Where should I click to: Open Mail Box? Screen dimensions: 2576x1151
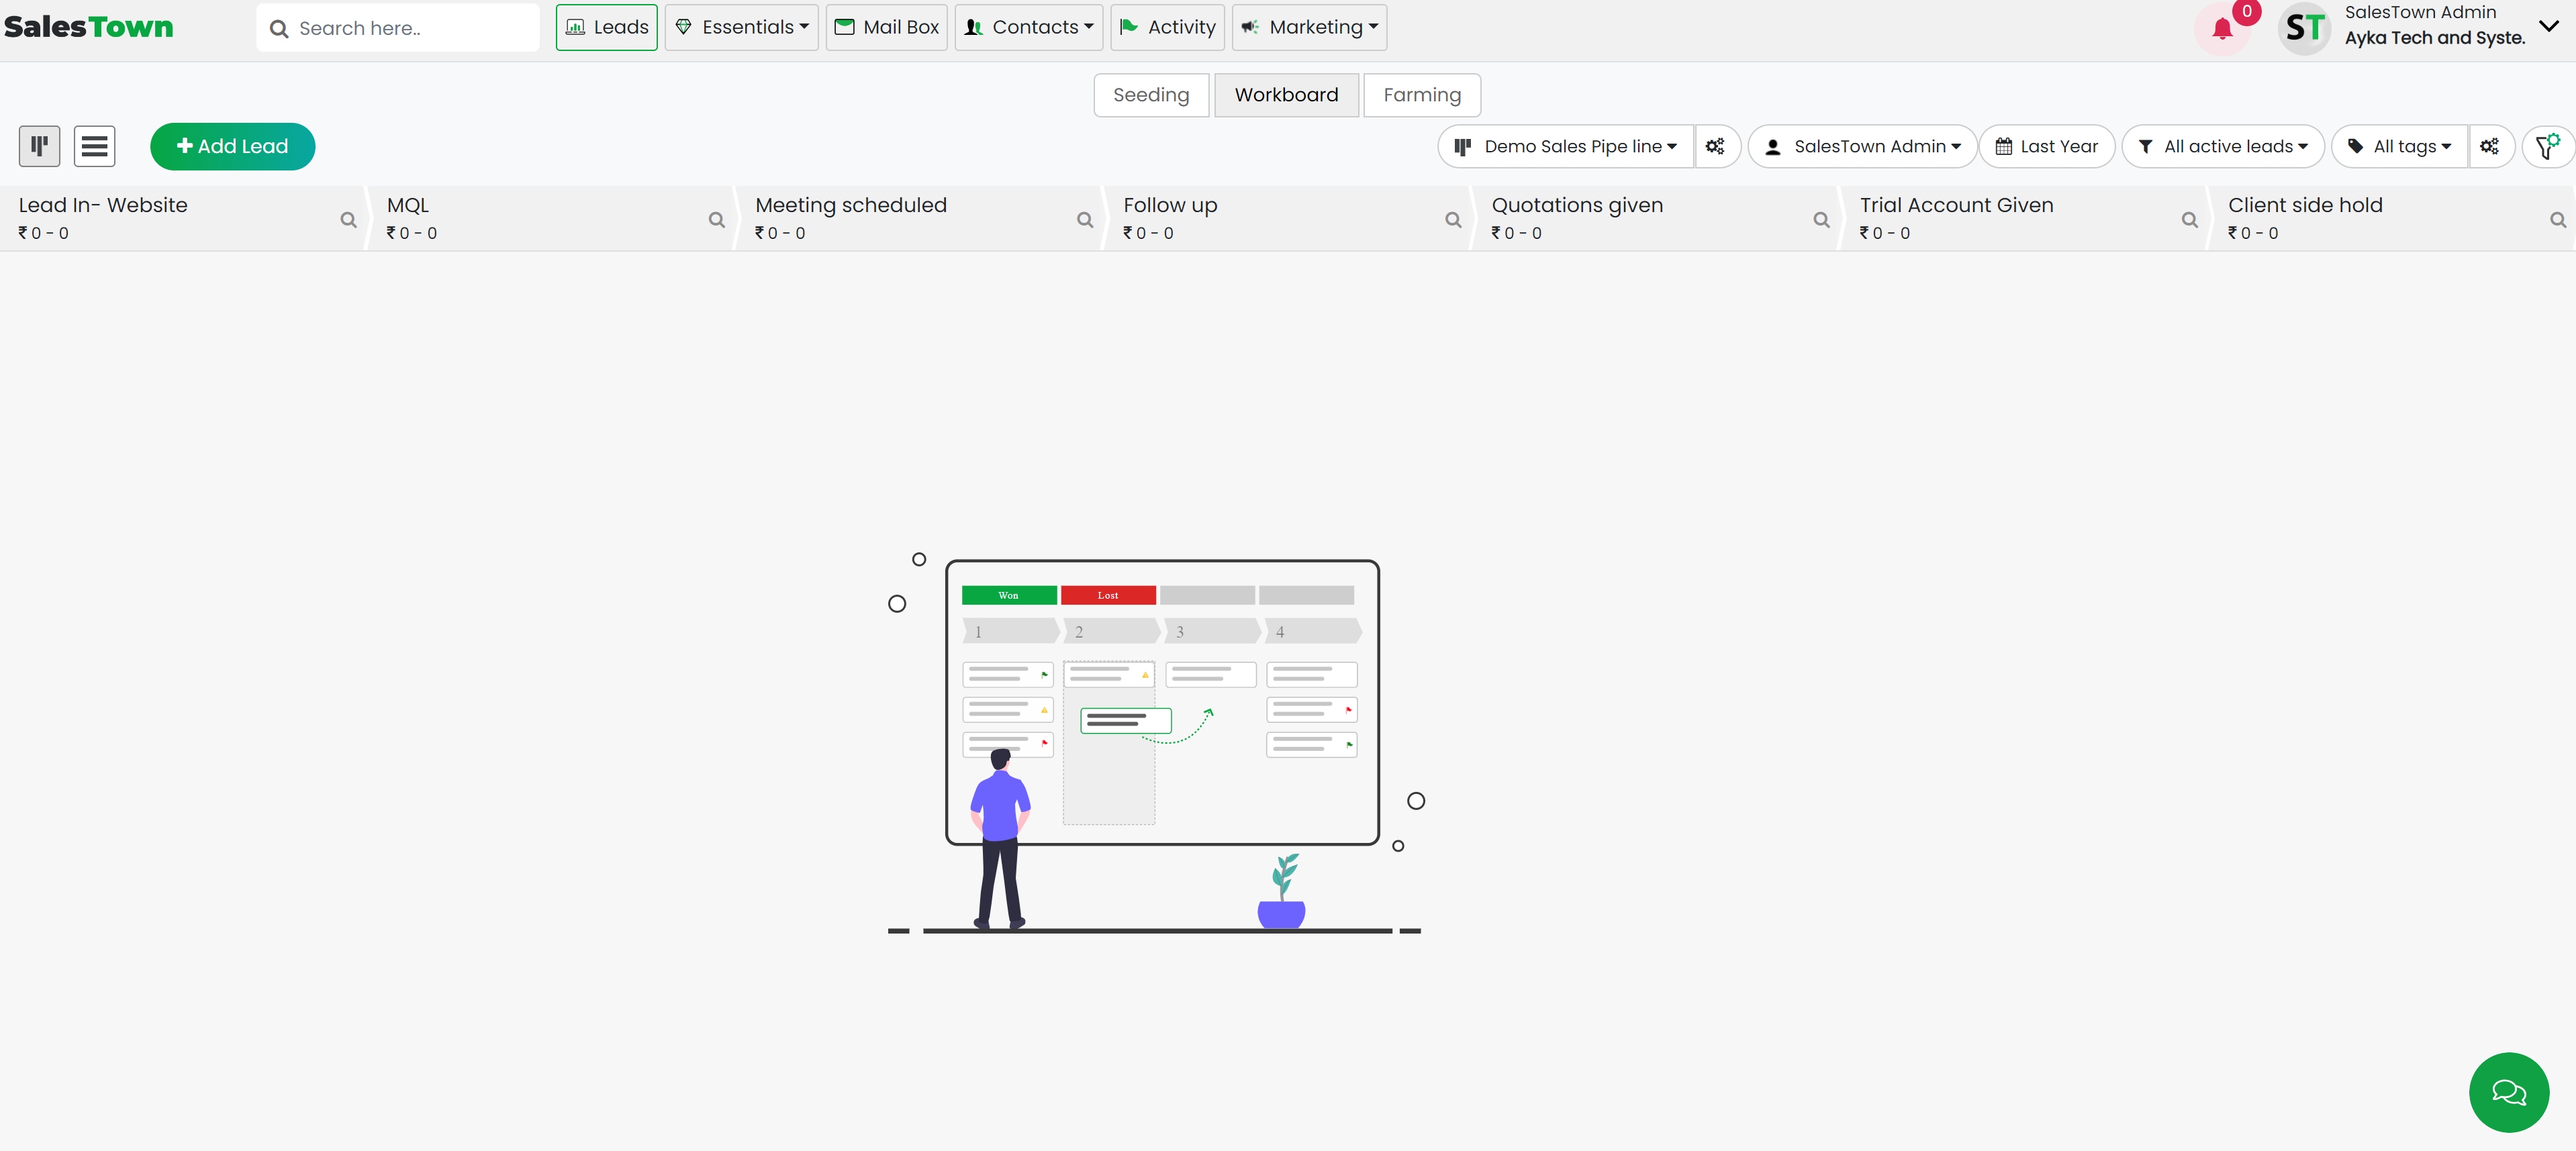[x=886, y=27]
